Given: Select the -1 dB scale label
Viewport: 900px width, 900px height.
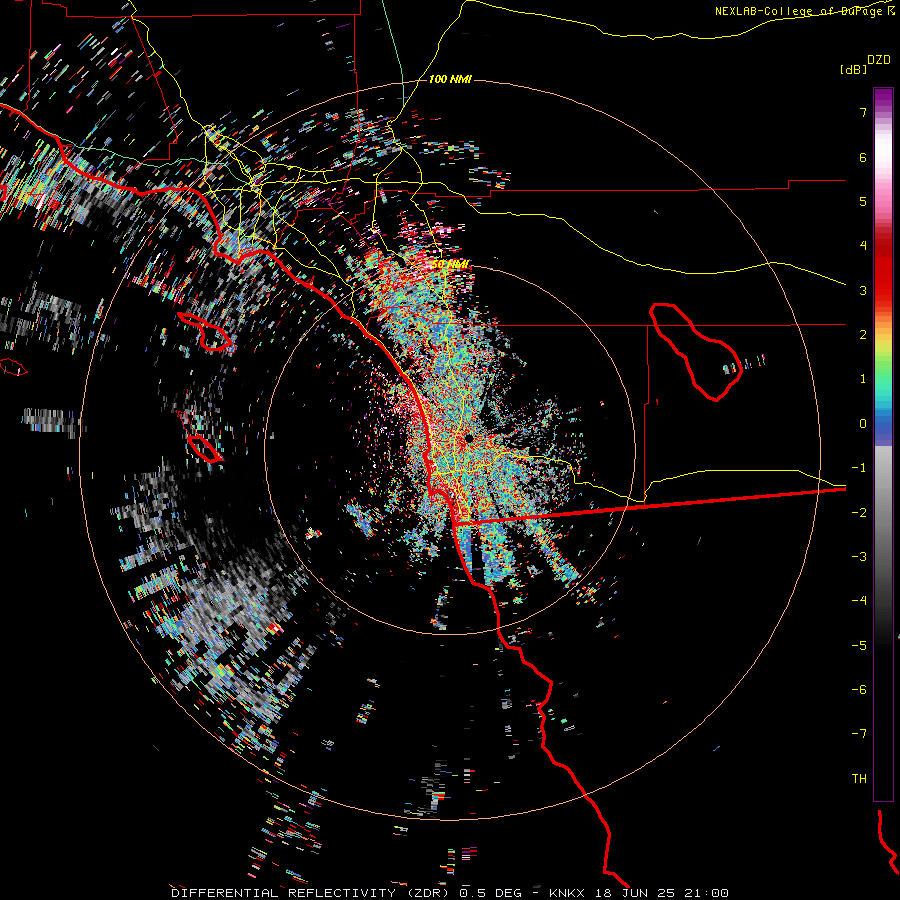Looking at the screenshot, I should point(859,468).
